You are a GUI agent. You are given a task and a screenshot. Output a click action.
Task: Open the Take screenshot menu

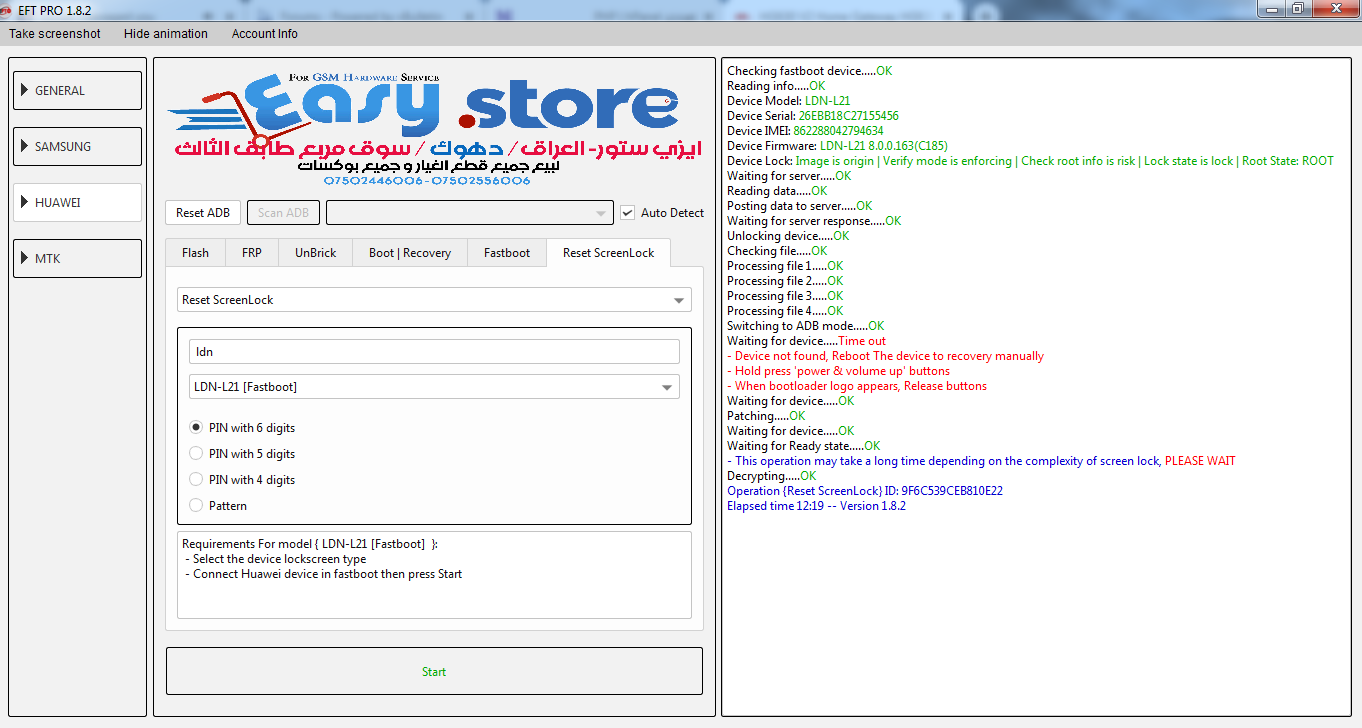tap(55, 34)
